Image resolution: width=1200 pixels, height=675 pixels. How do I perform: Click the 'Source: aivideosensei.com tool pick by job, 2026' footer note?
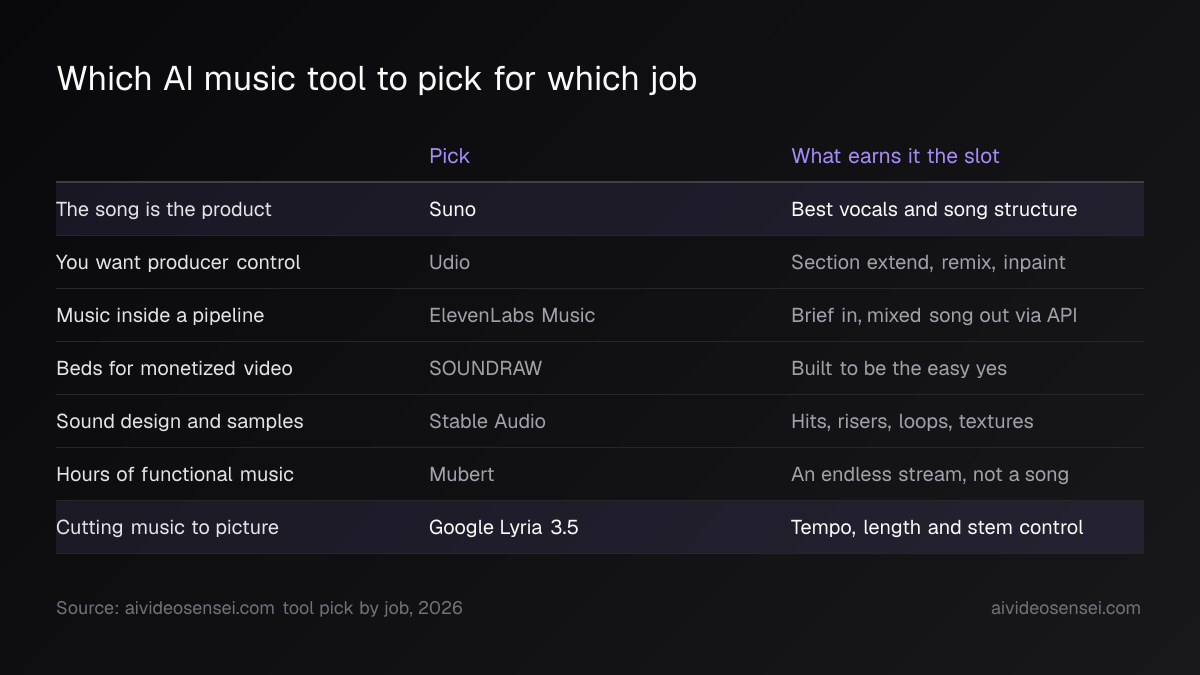tap(259, 608)
